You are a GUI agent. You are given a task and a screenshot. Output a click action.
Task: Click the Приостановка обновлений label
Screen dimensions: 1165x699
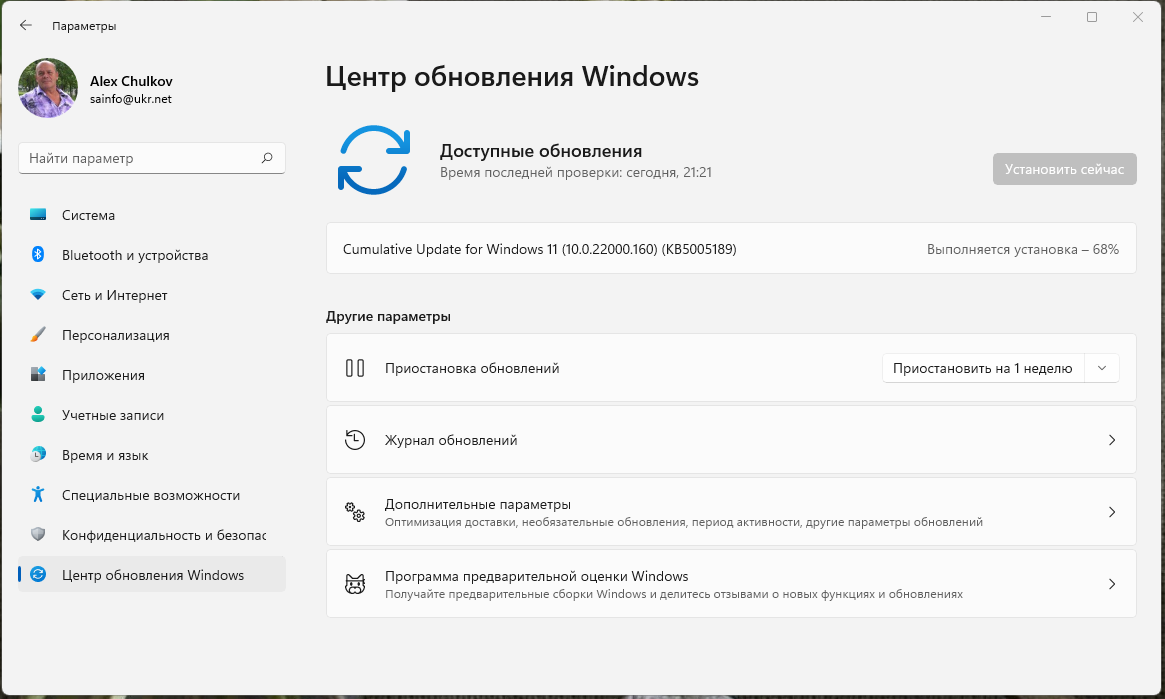coord(472,368)
